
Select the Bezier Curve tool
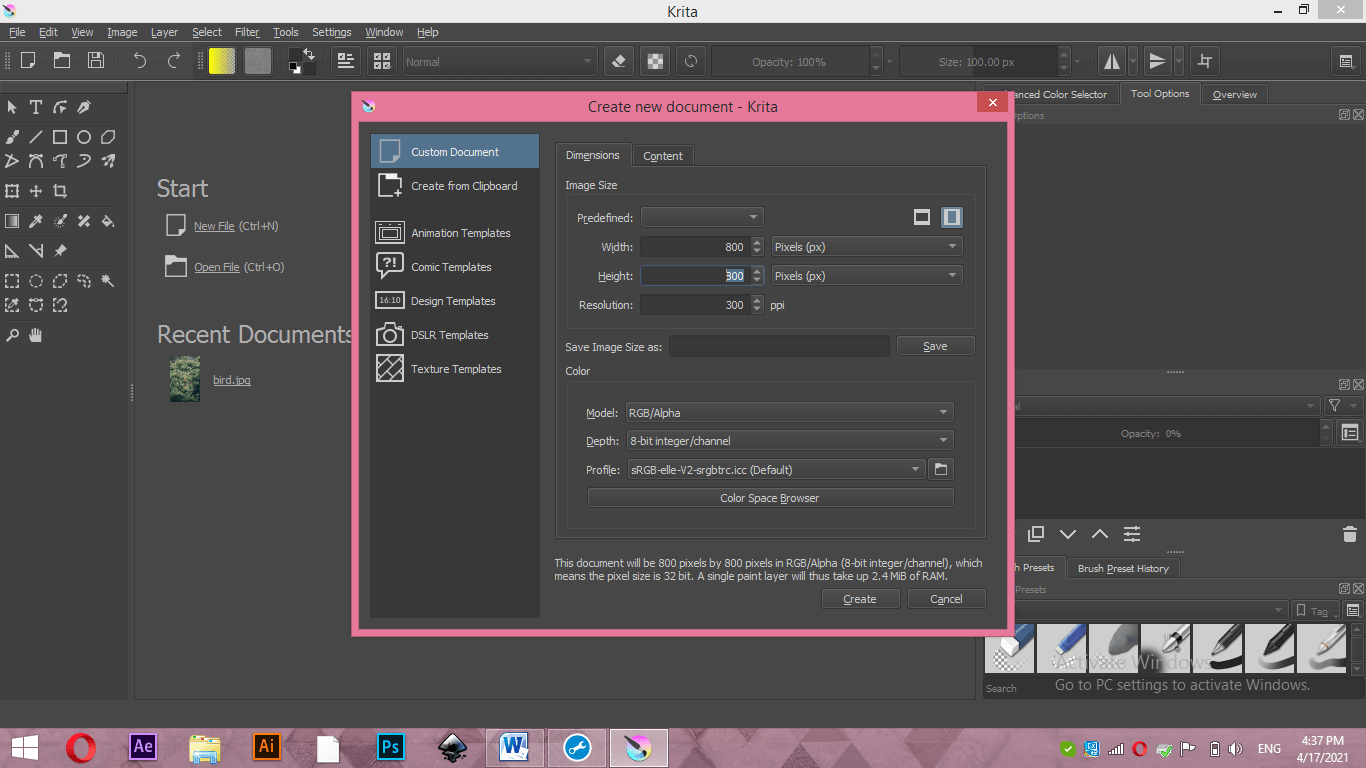click(x=36, y=161)
